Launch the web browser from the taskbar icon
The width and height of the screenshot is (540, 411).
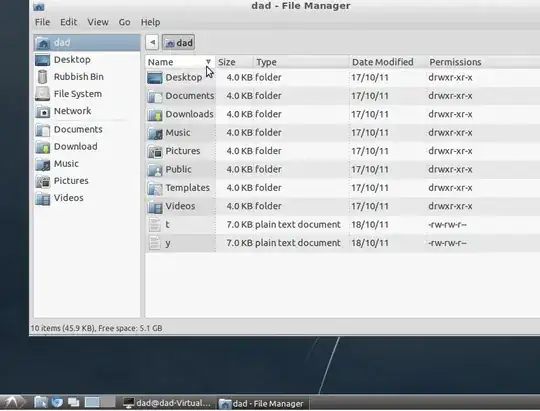pos(57,402)
